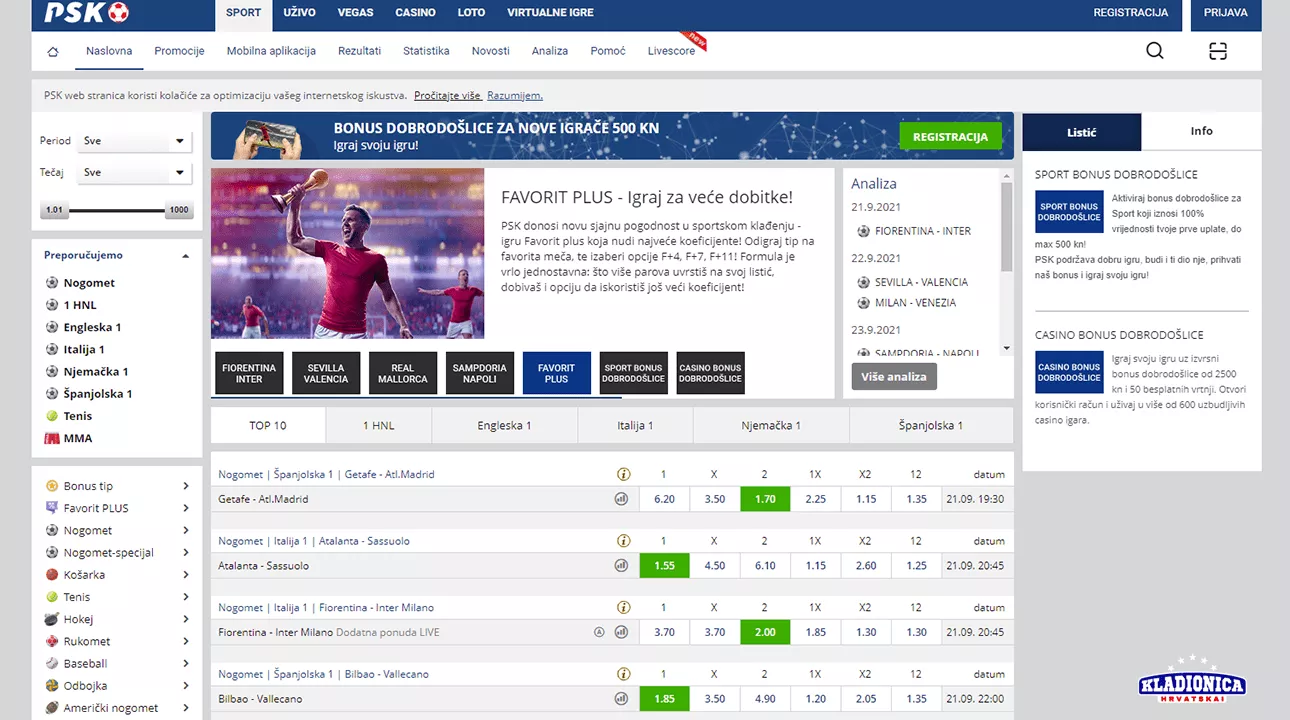Image resolution: width=1290 pixels, height=720 pixels.
Task: Open the Period dropdown
Action: tap(135, 141)
